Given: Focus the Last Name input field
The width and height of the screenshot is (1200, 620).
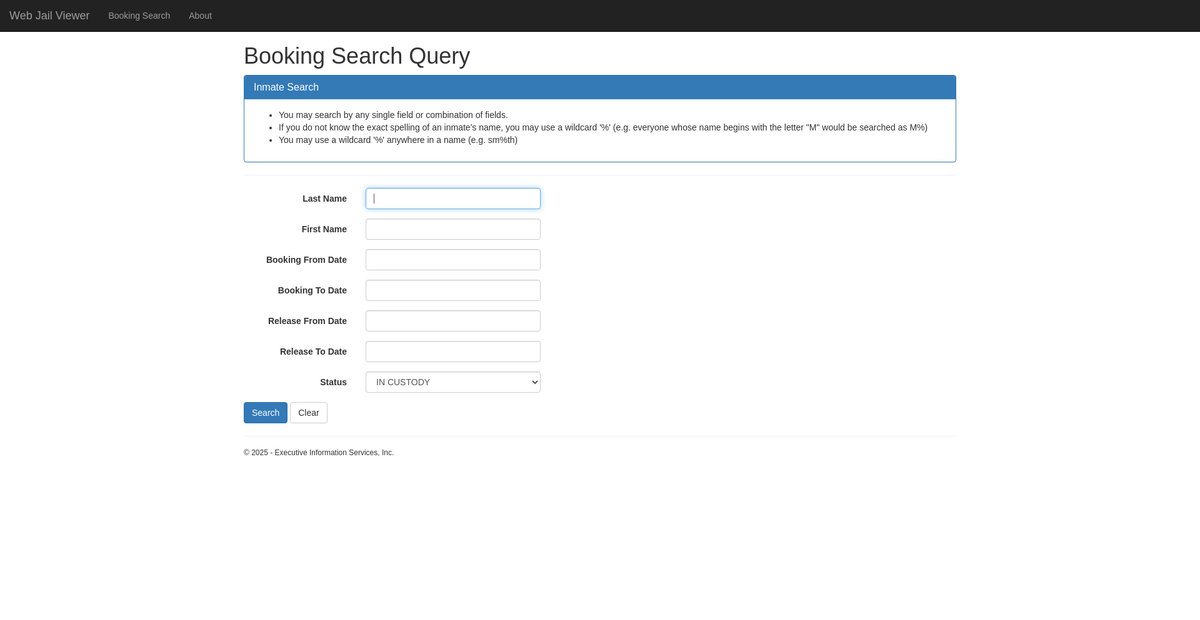Looking at the screenshot, I should pyautogui.click(x=453, y=198).
